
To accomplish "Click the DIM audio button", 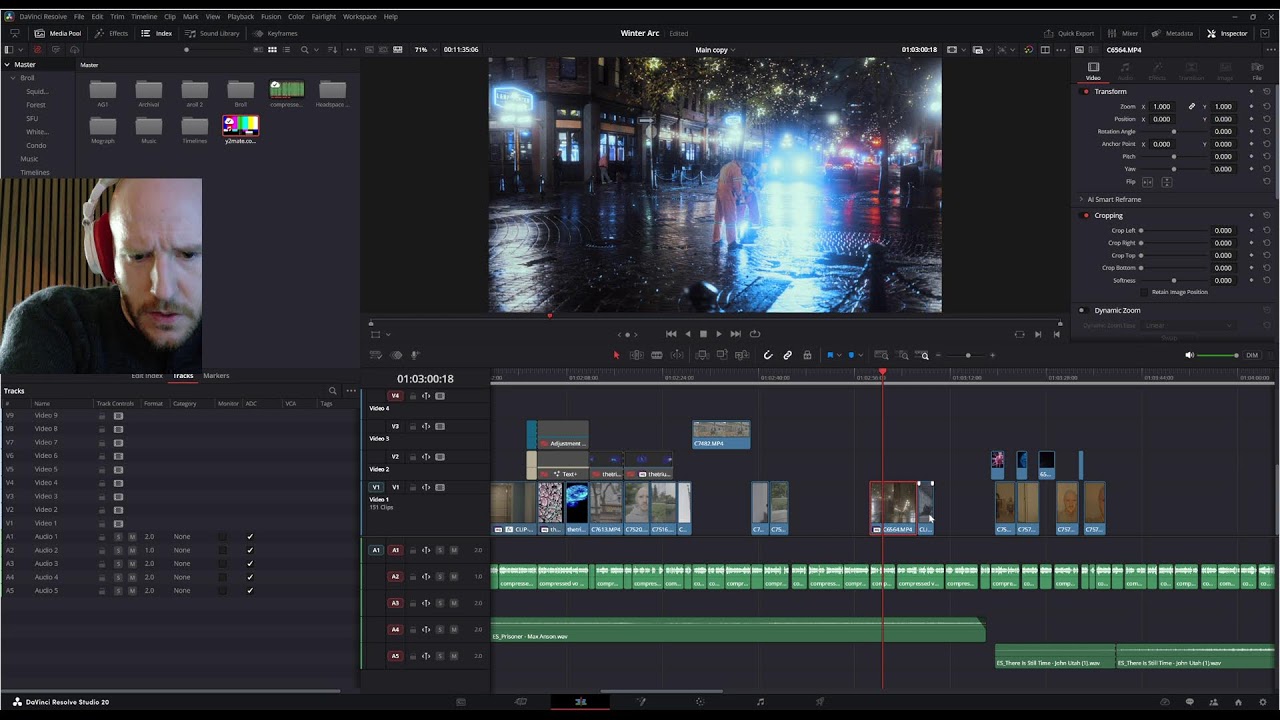I will click(1252, 355).
